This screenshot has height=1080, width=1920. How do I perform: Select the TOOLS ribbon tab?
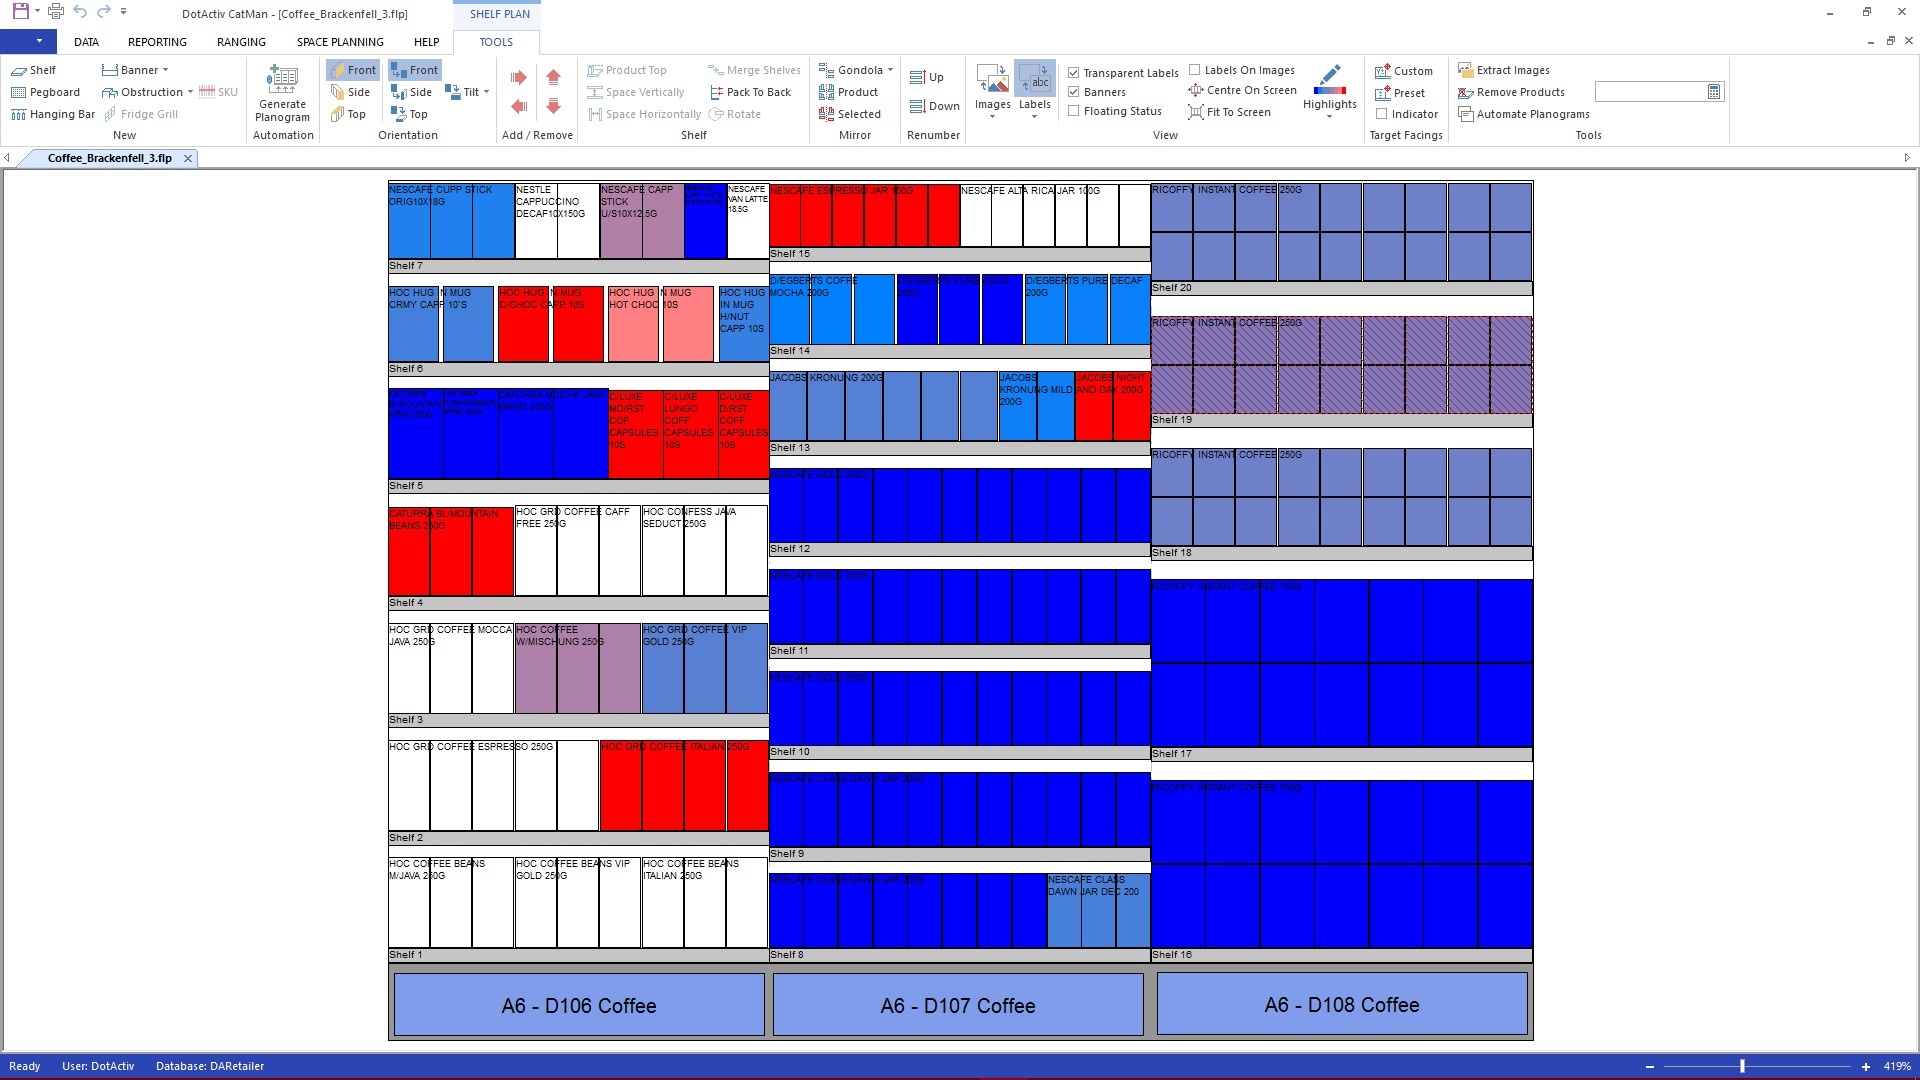(496, 42)
